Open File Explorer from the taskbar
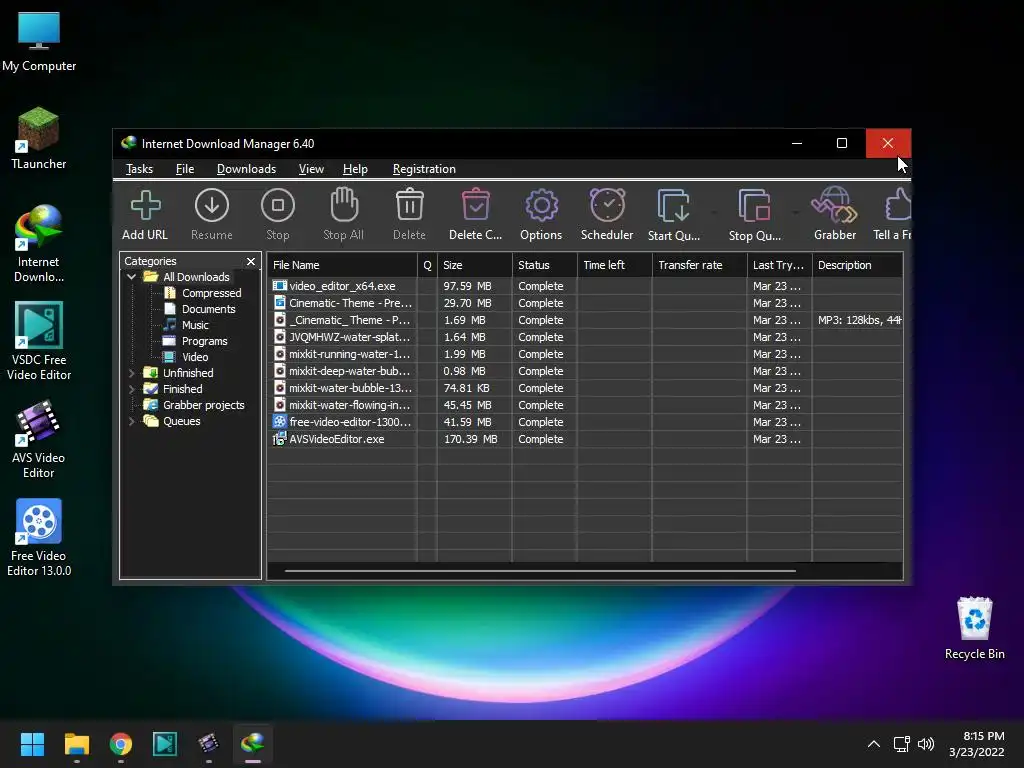 tap(76, 744)
